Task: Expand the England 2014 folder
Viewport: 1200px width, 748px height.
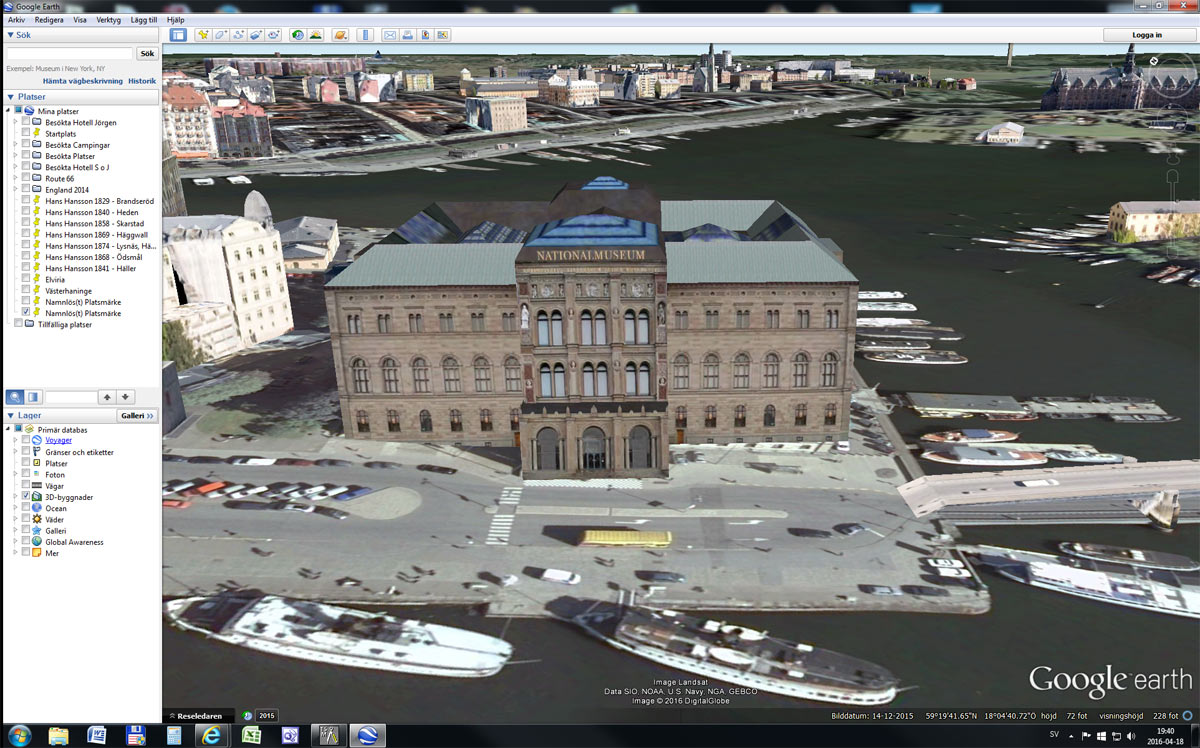Action: pyautogui.click(x=15, y=189)
